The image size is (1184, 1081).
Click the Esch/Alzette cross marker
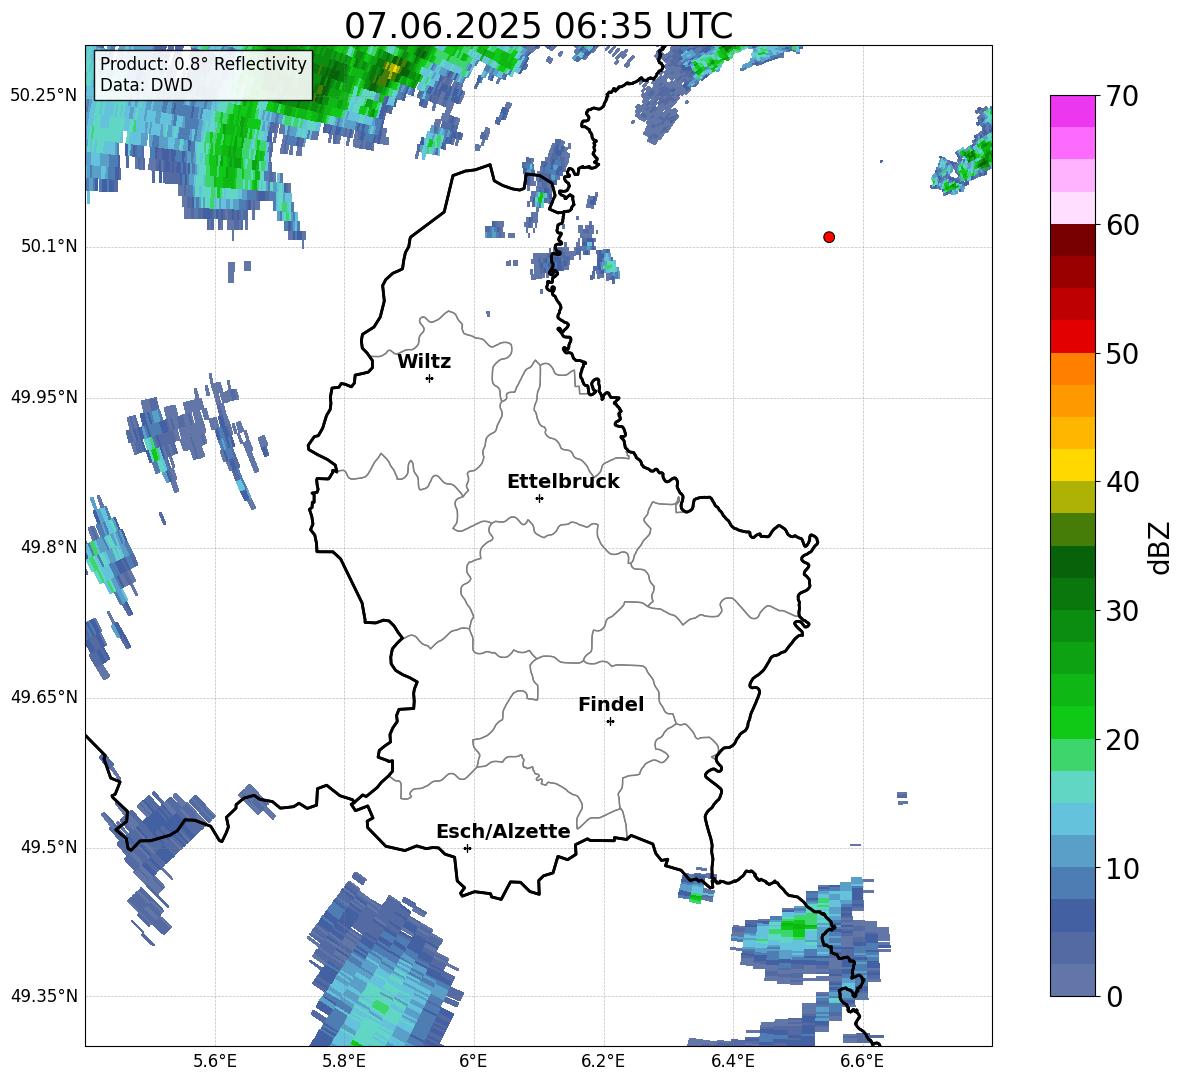[x=467, y=848]
